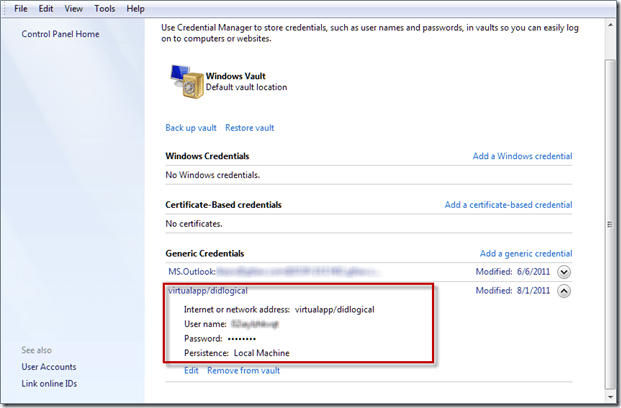Image resolution: width=621 pixels, height=408 pixels.
Task: Go to Control Panel Home
Action: tap(61, 34)
